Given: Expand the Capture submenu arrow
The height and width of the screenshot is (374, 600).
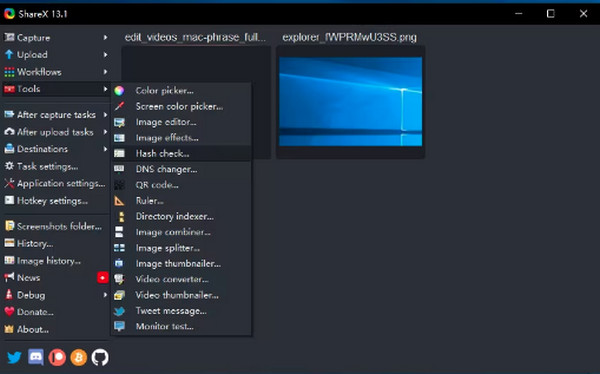Looking at the screenshot, I should coord(105,38).
